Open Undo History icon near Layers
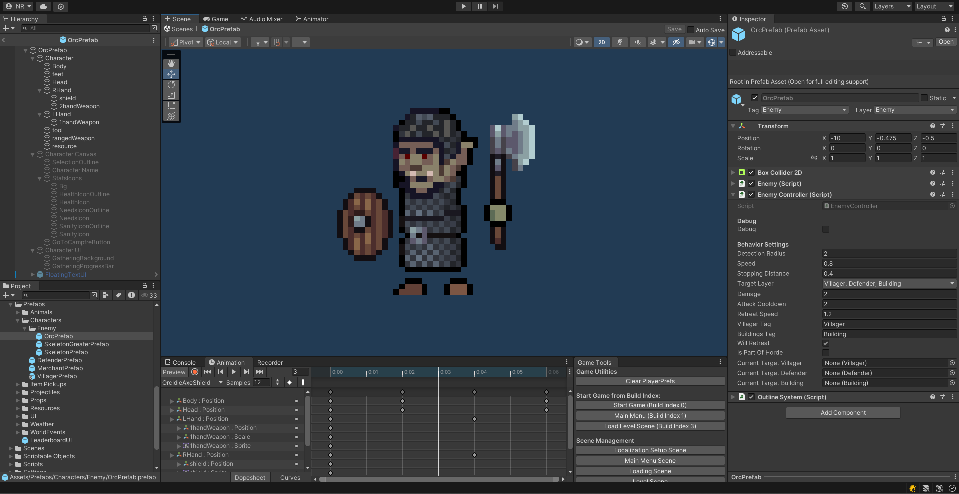This screenshot has height=494, width=959. (845, 6)
